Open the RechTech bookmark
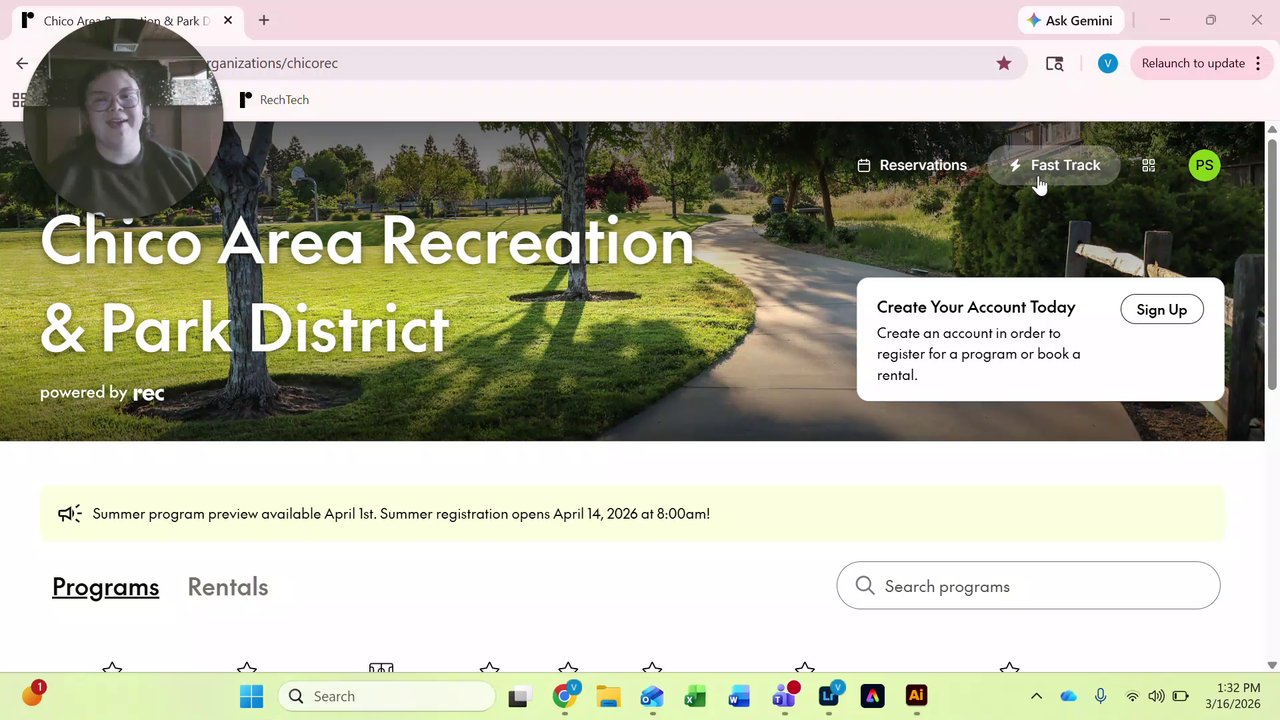 click(274, 100)
